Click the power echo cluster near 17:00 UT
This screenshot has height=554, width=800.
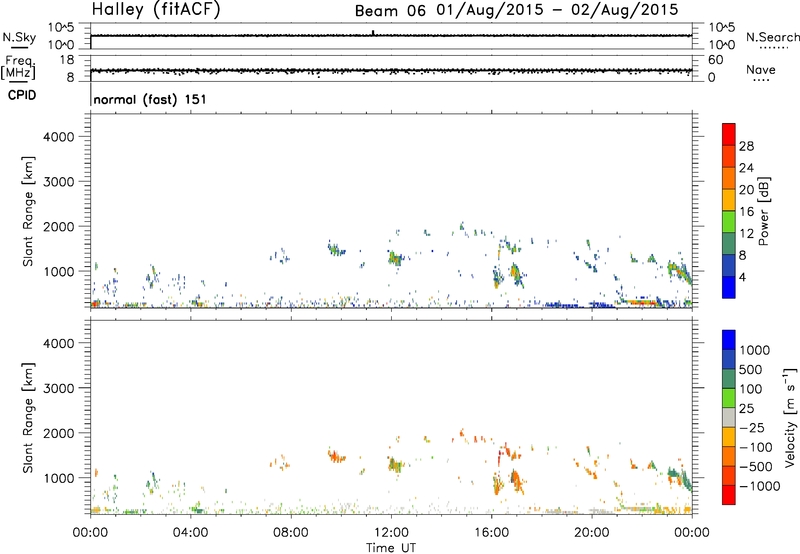pyautogui.click(x=516, y=275)
